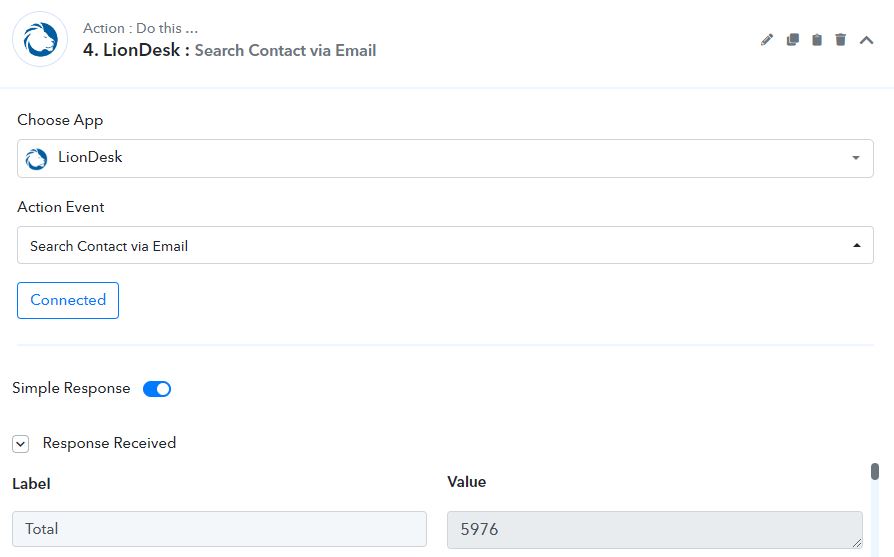Click the response list scrollbar thumb

[x=875, y=471]
